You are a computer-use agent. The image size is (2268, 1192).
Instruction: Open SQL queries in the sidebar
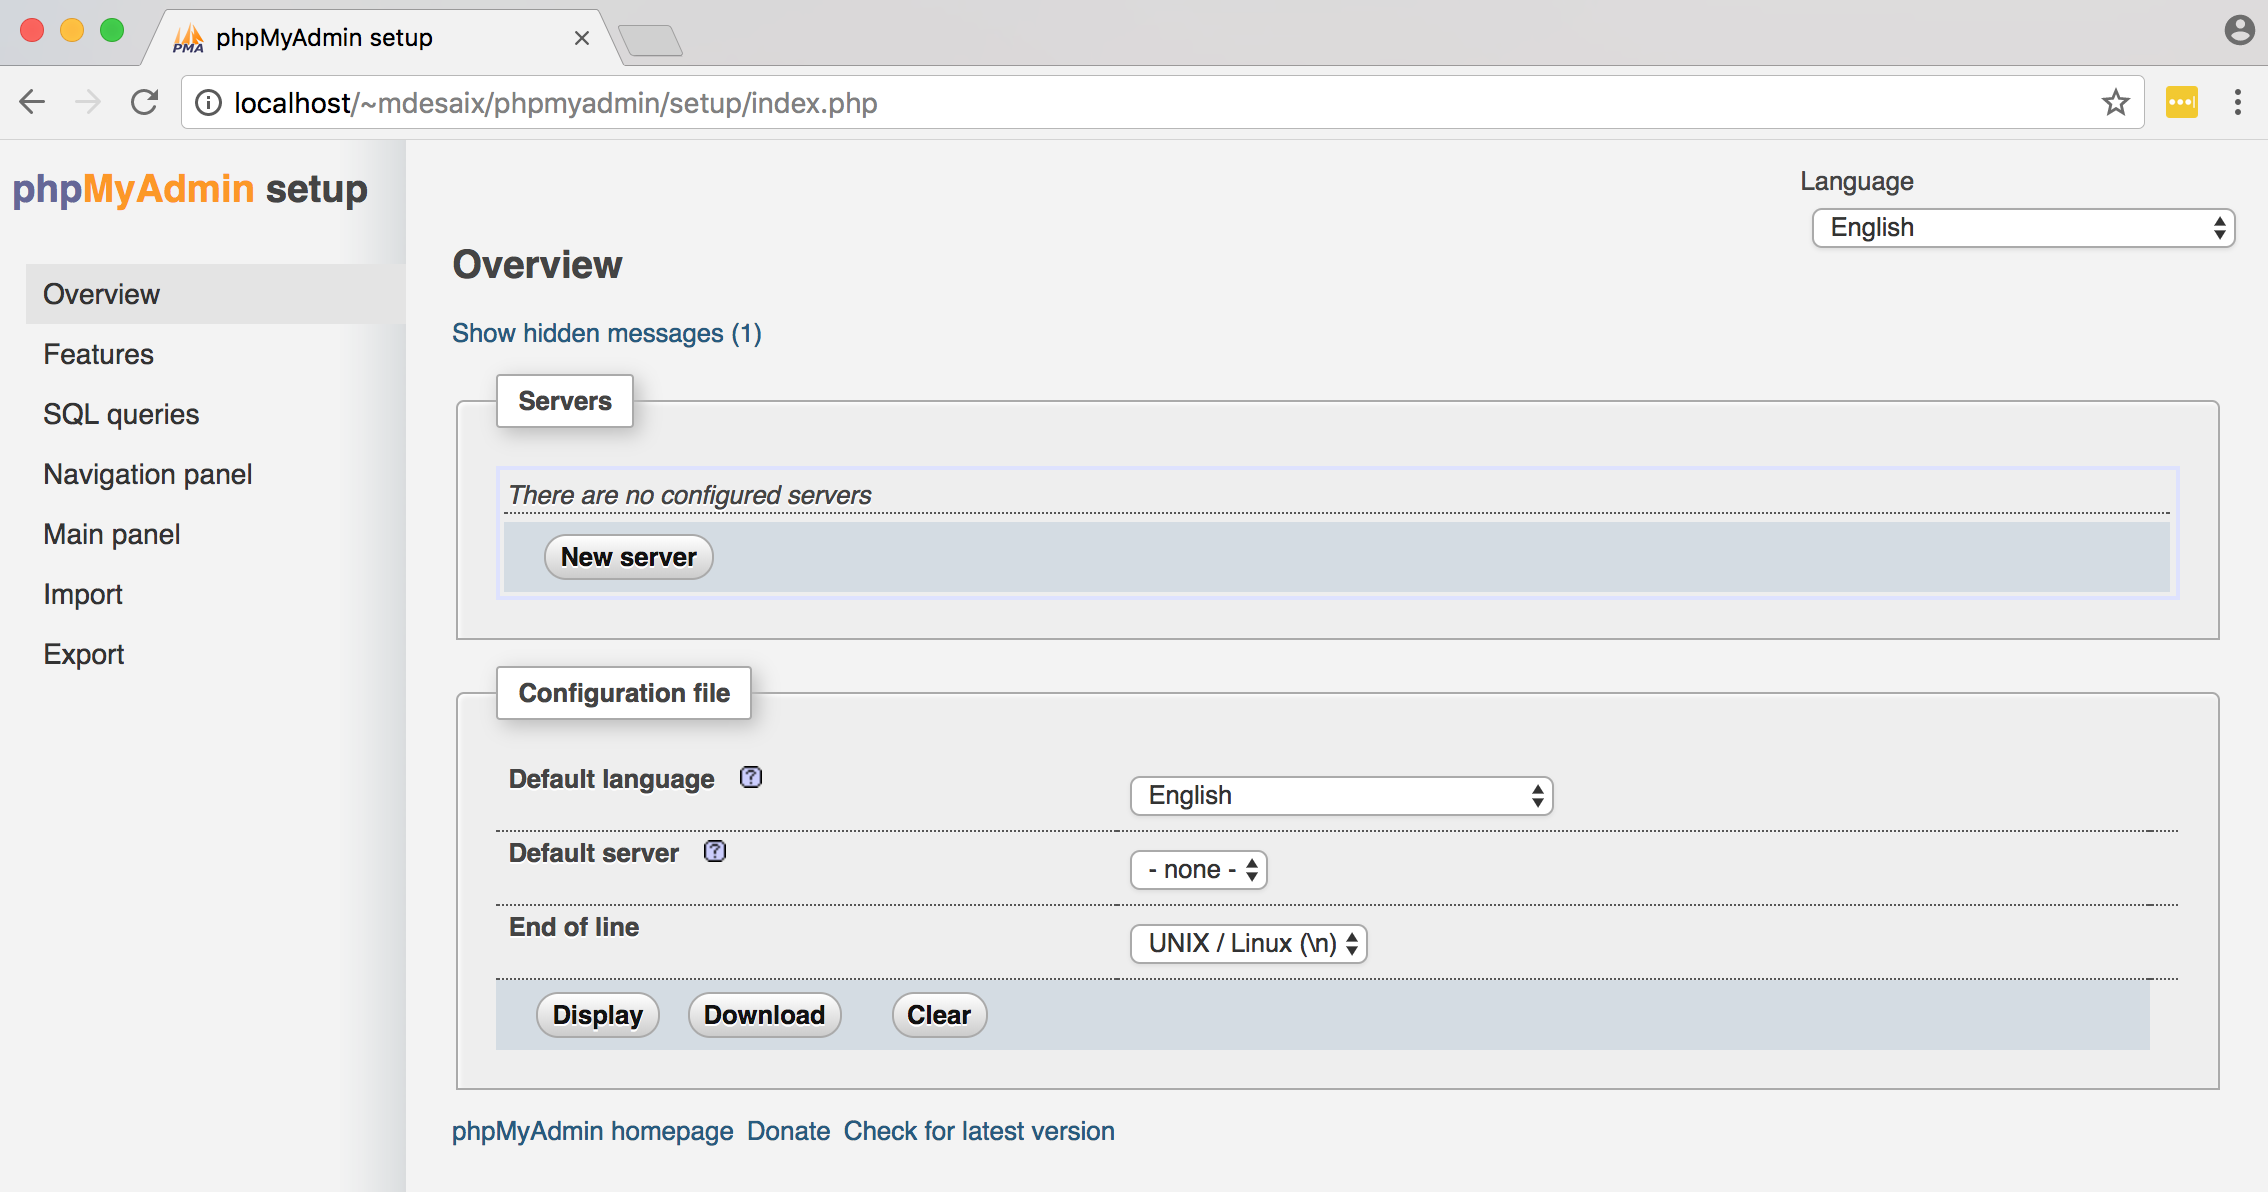click(x=121, y=414)
